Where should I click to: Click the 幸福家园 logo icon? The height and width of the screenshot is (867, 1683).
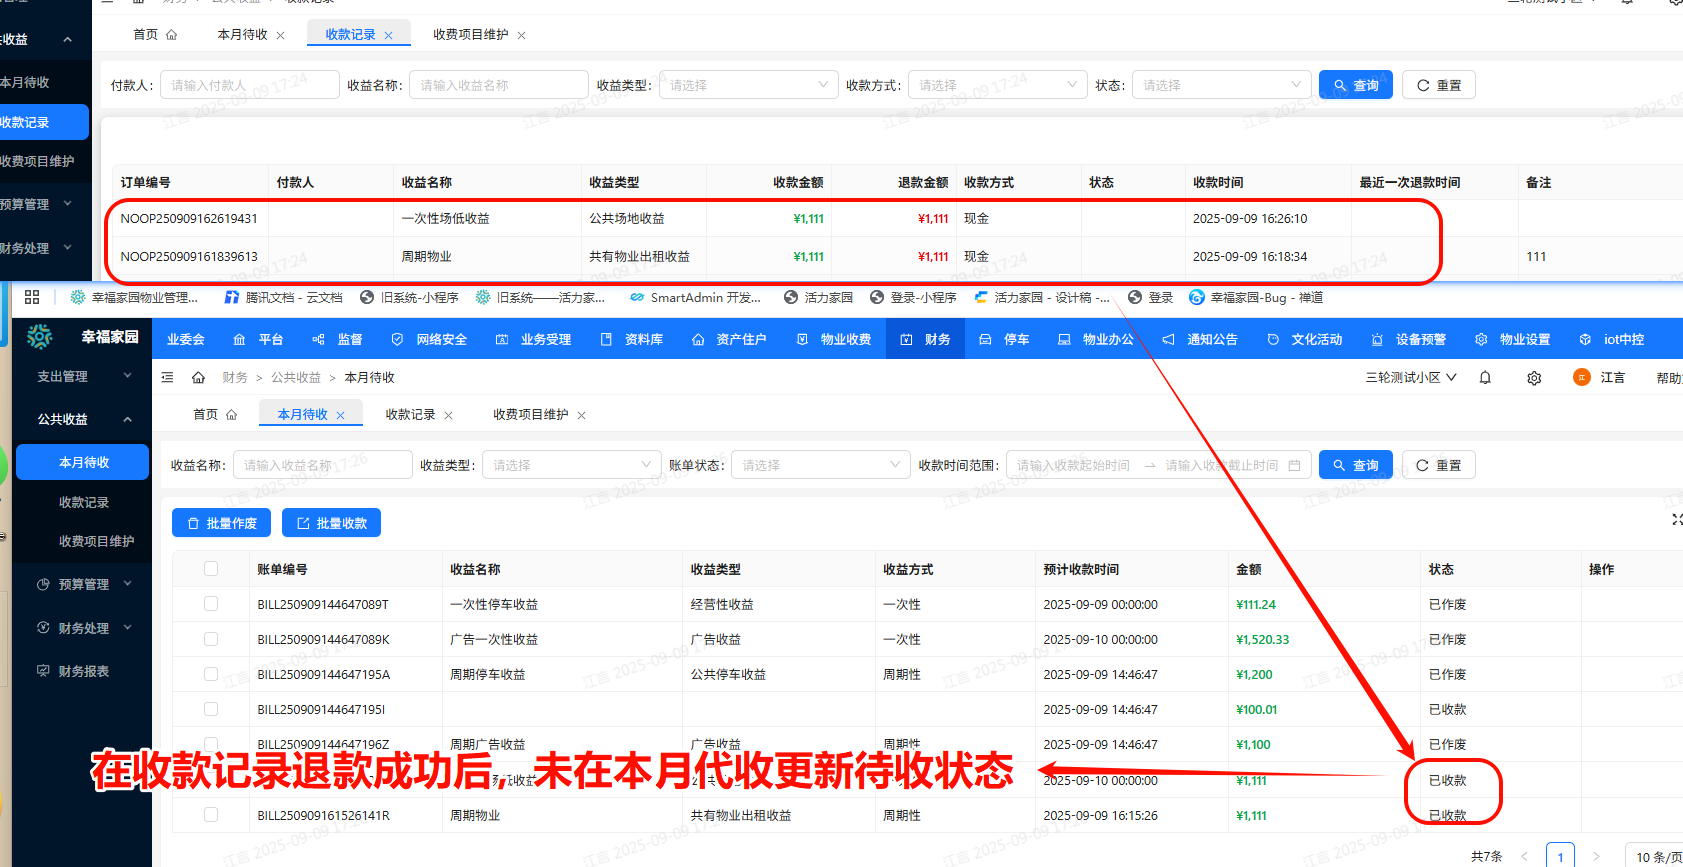point(40,337)
